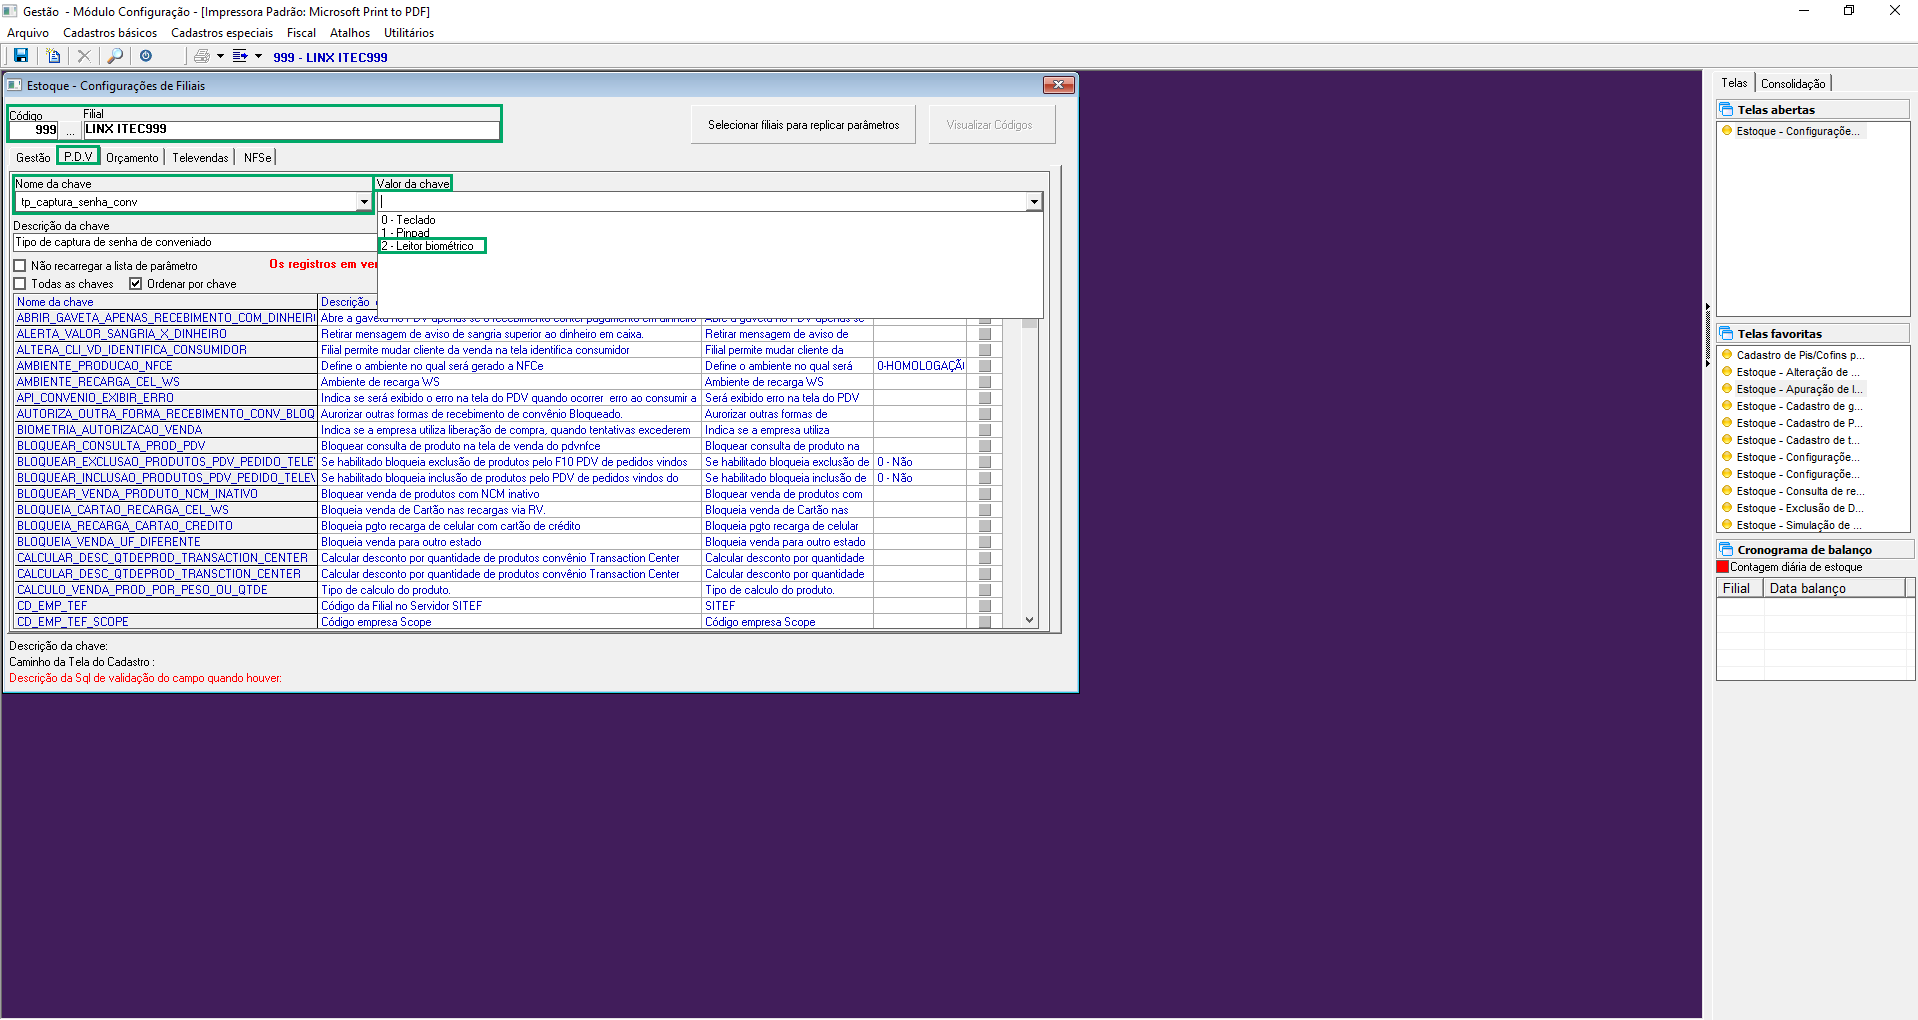Select option '0 - Teclado'
Viewport: 1918px width, 1020px height.
click(408, 220)
